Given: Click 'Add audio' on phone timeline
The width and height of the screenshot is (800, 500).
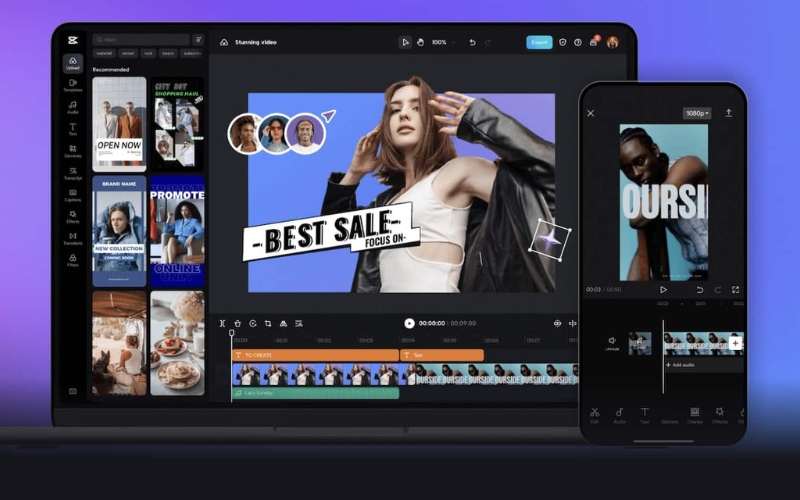Looking at the screenshot, I should (x=681, y=365).
